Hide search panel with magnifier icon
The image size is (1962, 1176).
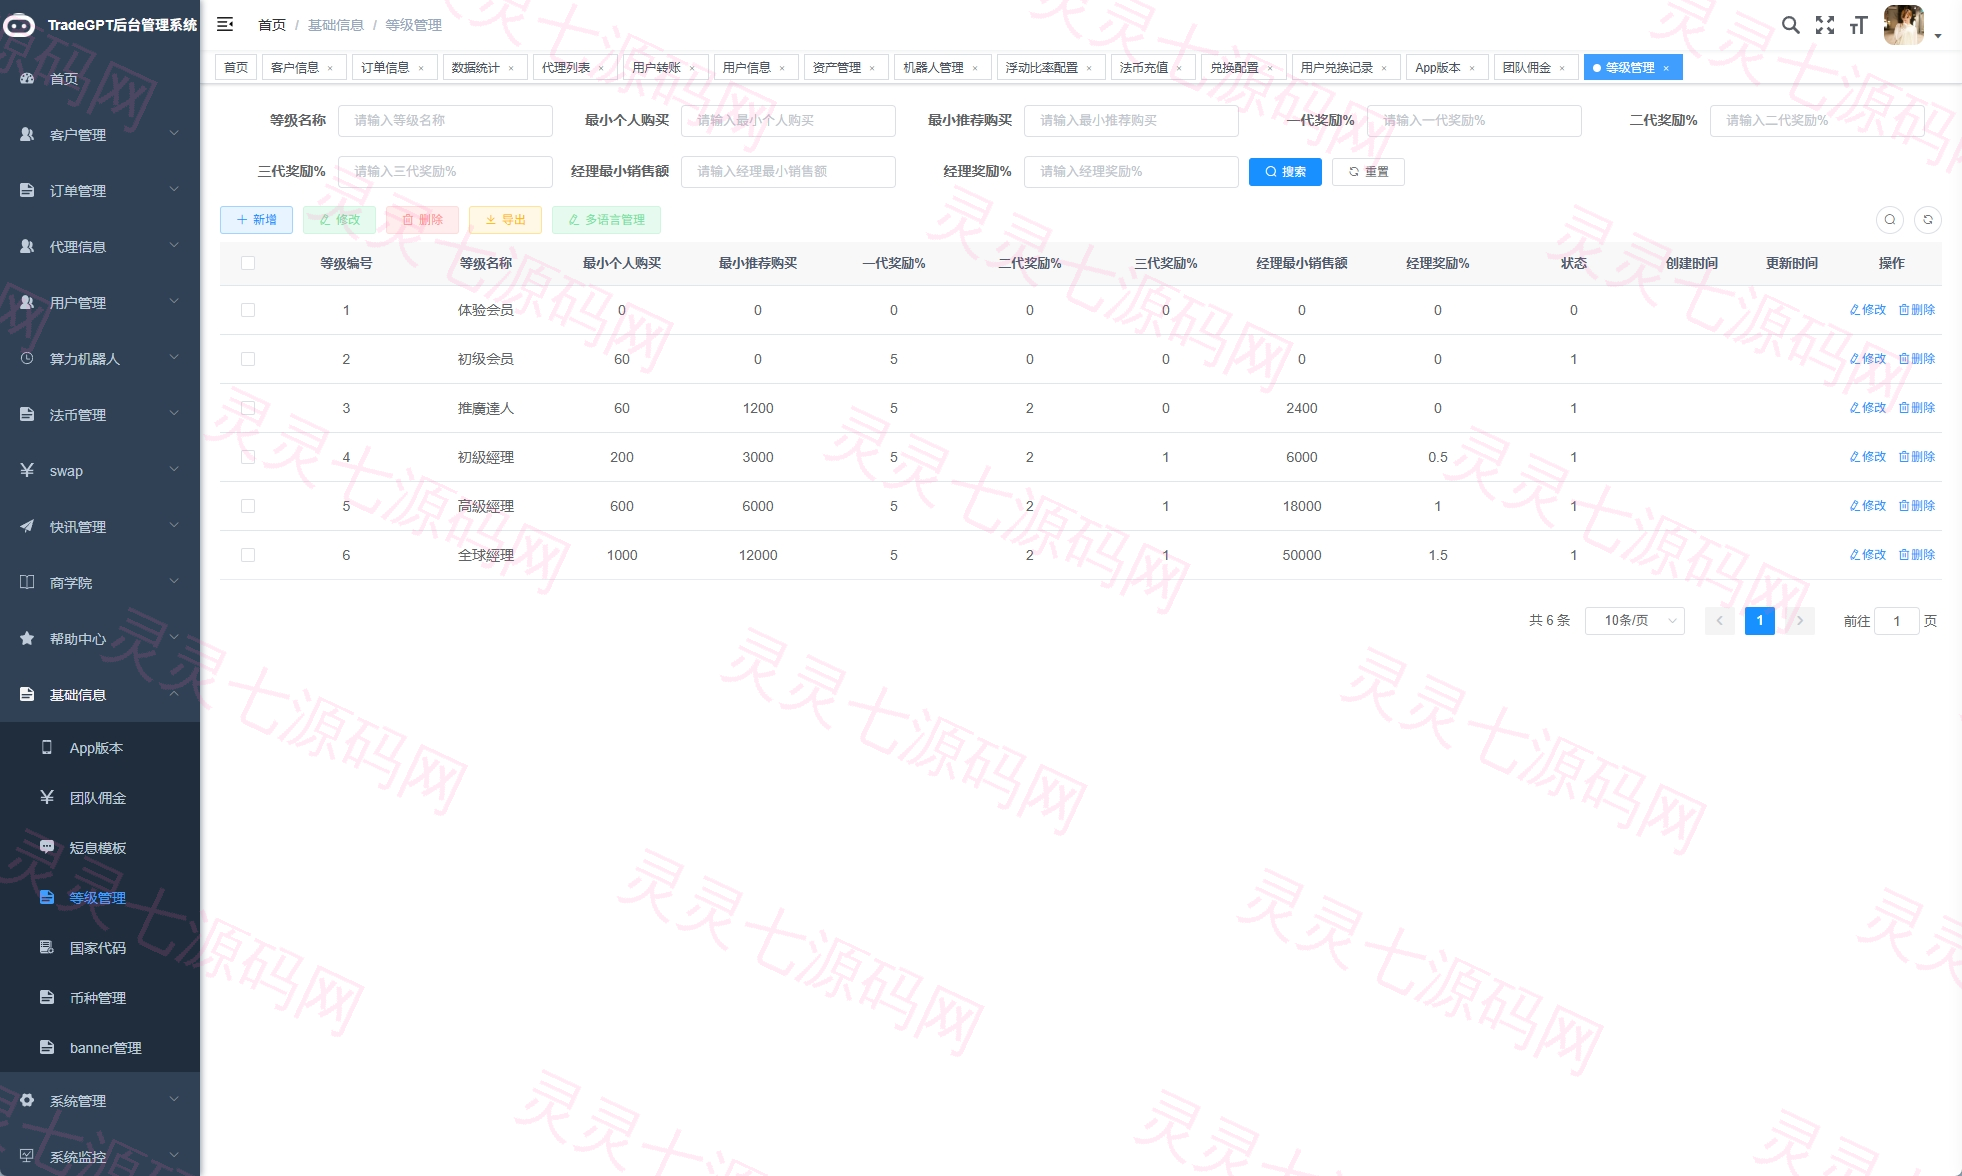1890,220
